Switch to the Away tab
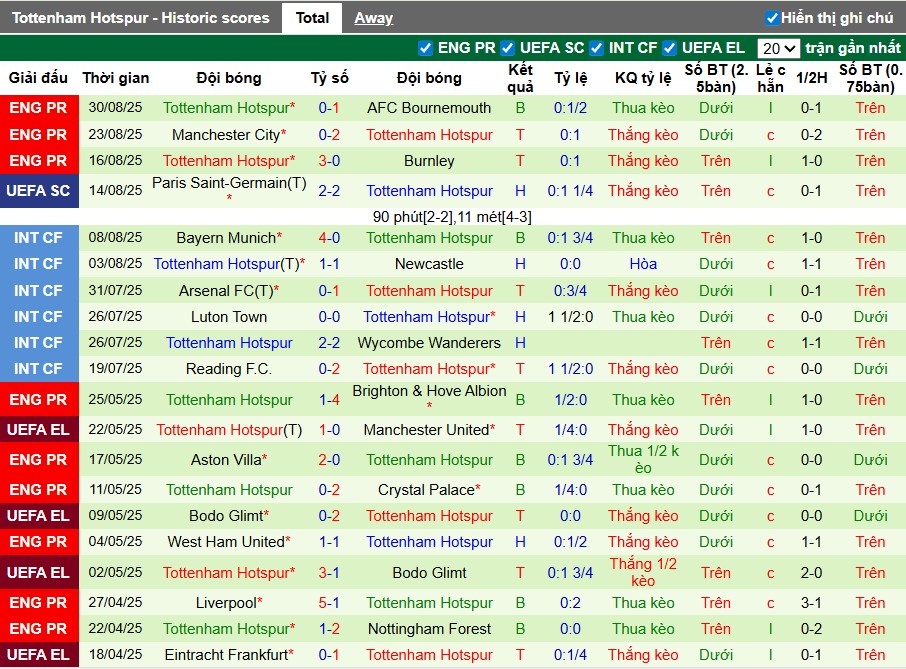This screenshot has width=906, height=669. [x=373, y=18]
